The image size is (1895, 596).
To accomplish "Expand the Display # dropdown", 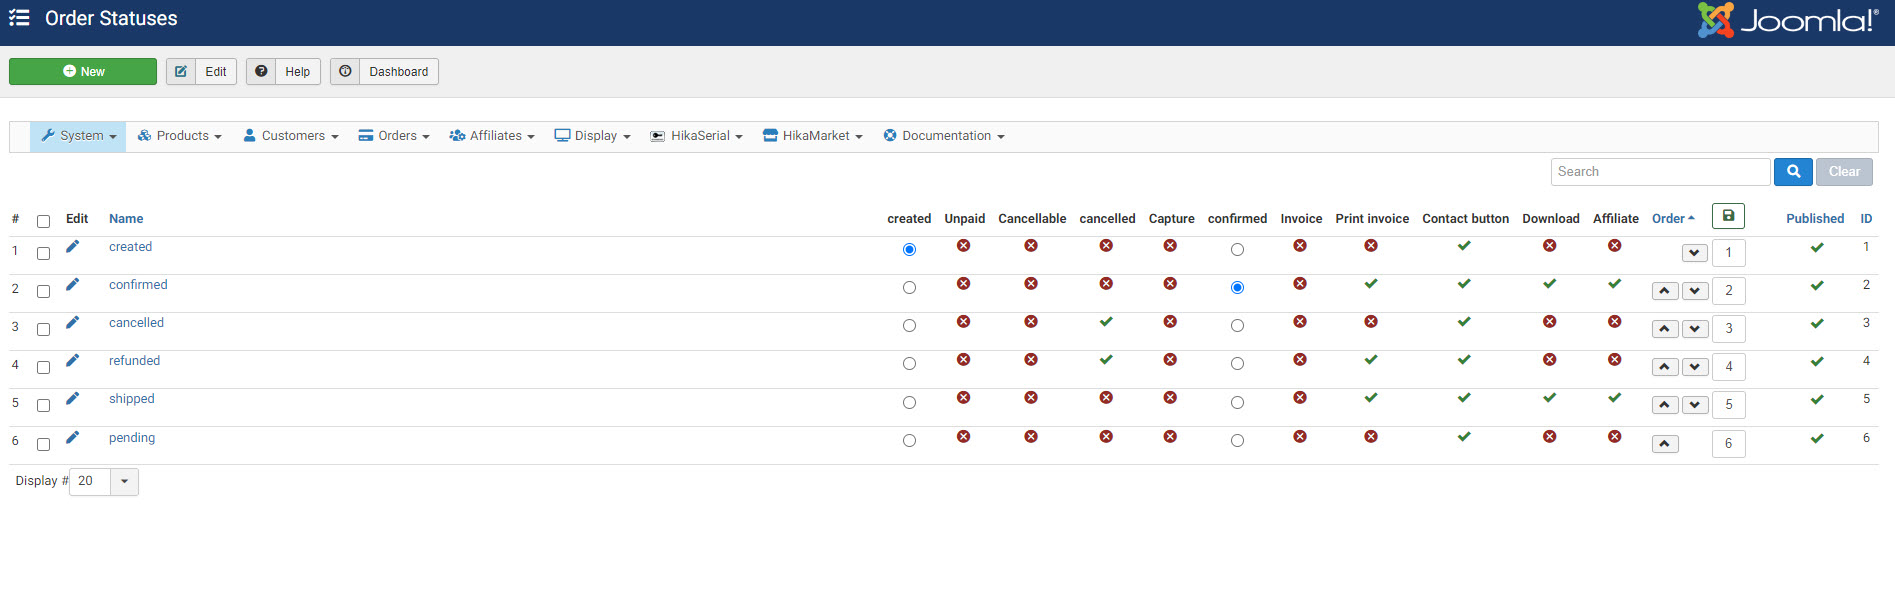I will tap(124, 482).
